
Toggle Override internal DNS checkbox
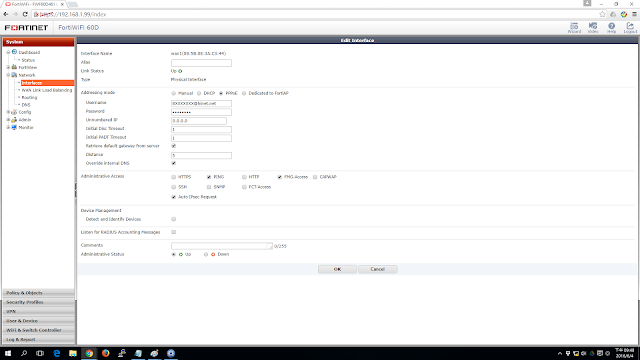pyautogui.click(x=173, y=163)
